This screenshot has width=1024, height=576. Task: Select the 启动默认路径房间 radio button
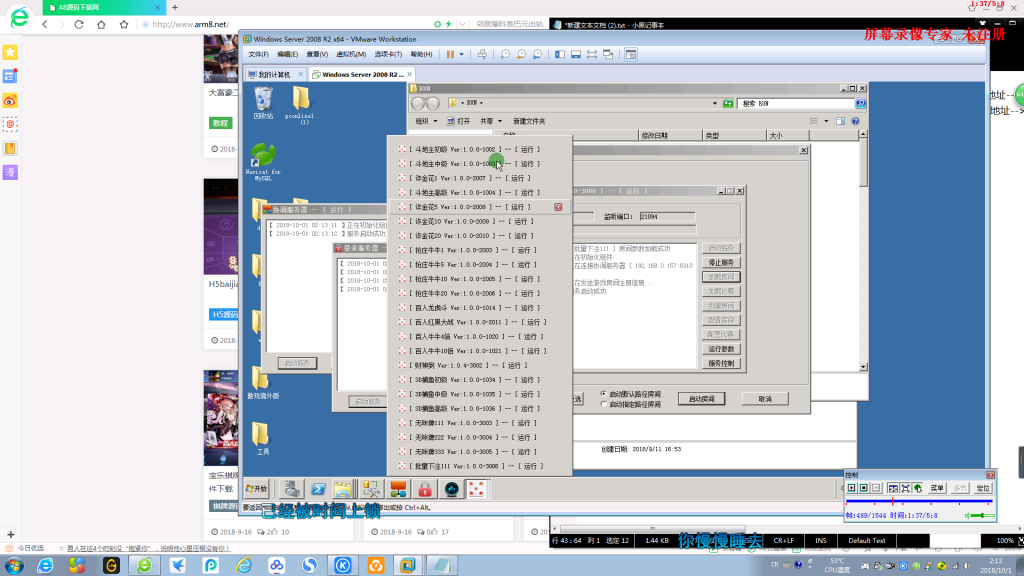pyautogui.click(x=603, y=394)
